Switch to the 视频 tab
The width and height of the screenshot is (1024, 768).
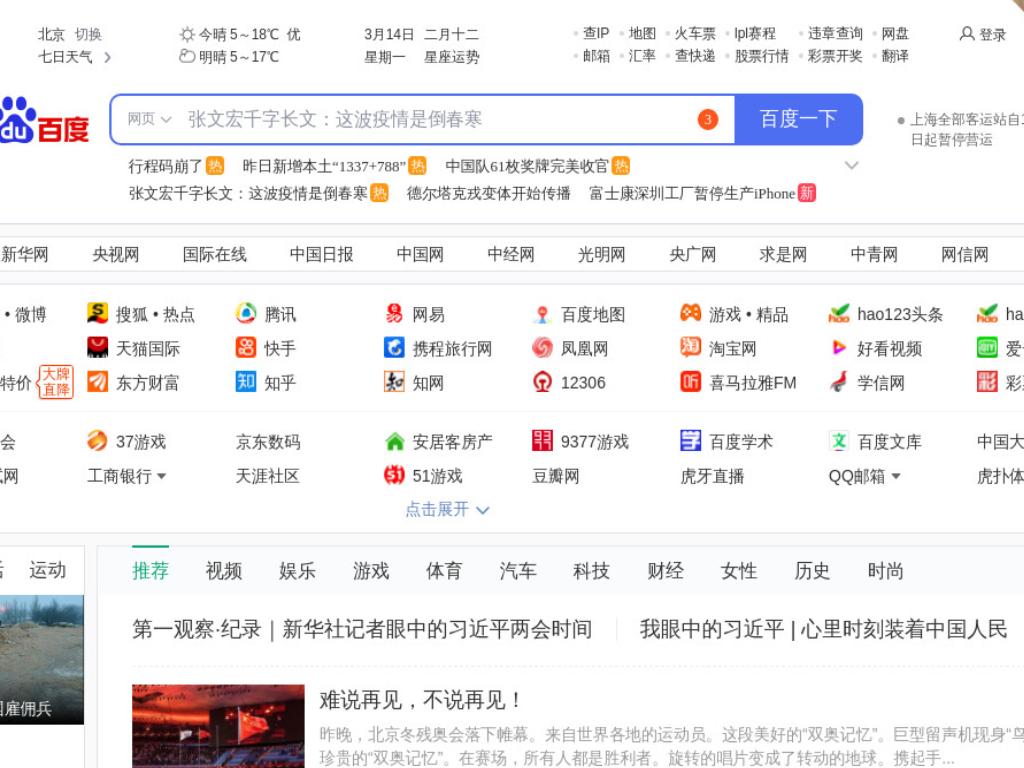tap(224, 571)
